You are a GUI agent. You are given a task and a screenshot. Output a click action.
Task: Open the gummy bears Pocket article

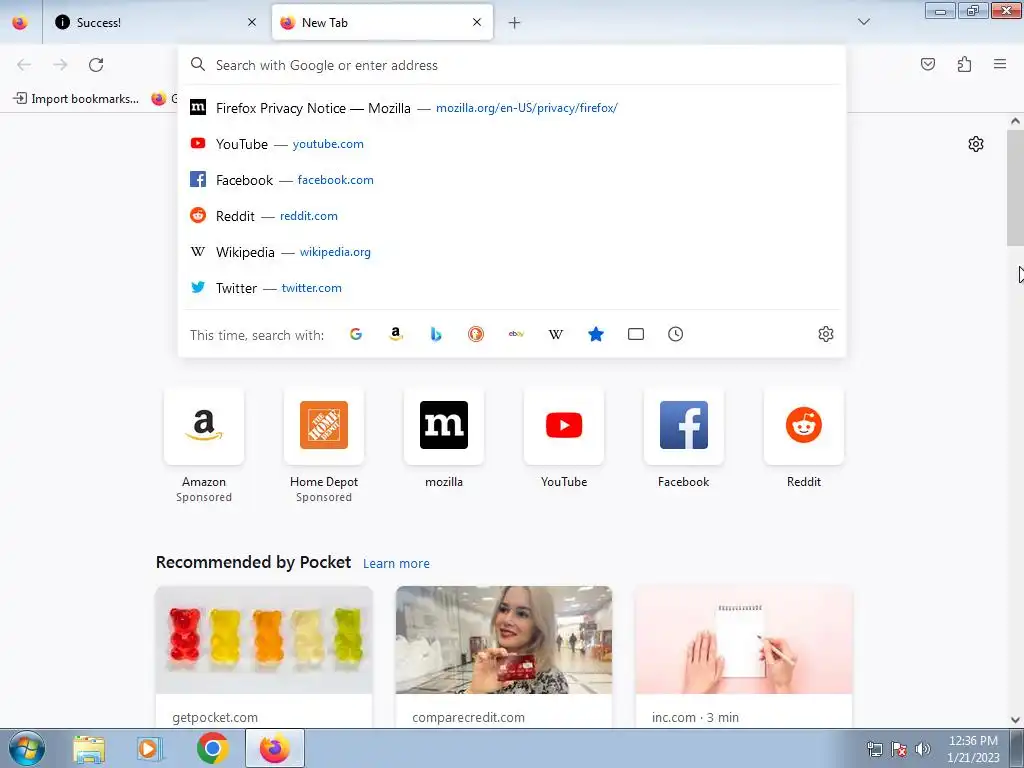(x=264, y=656)
